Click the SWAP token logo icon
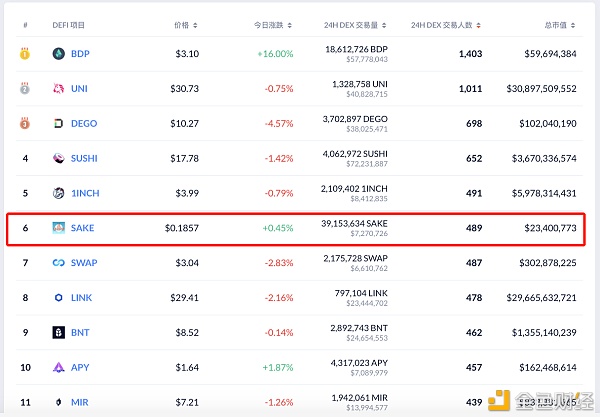This screenshot has width=600, height=417. click(59, 263)
